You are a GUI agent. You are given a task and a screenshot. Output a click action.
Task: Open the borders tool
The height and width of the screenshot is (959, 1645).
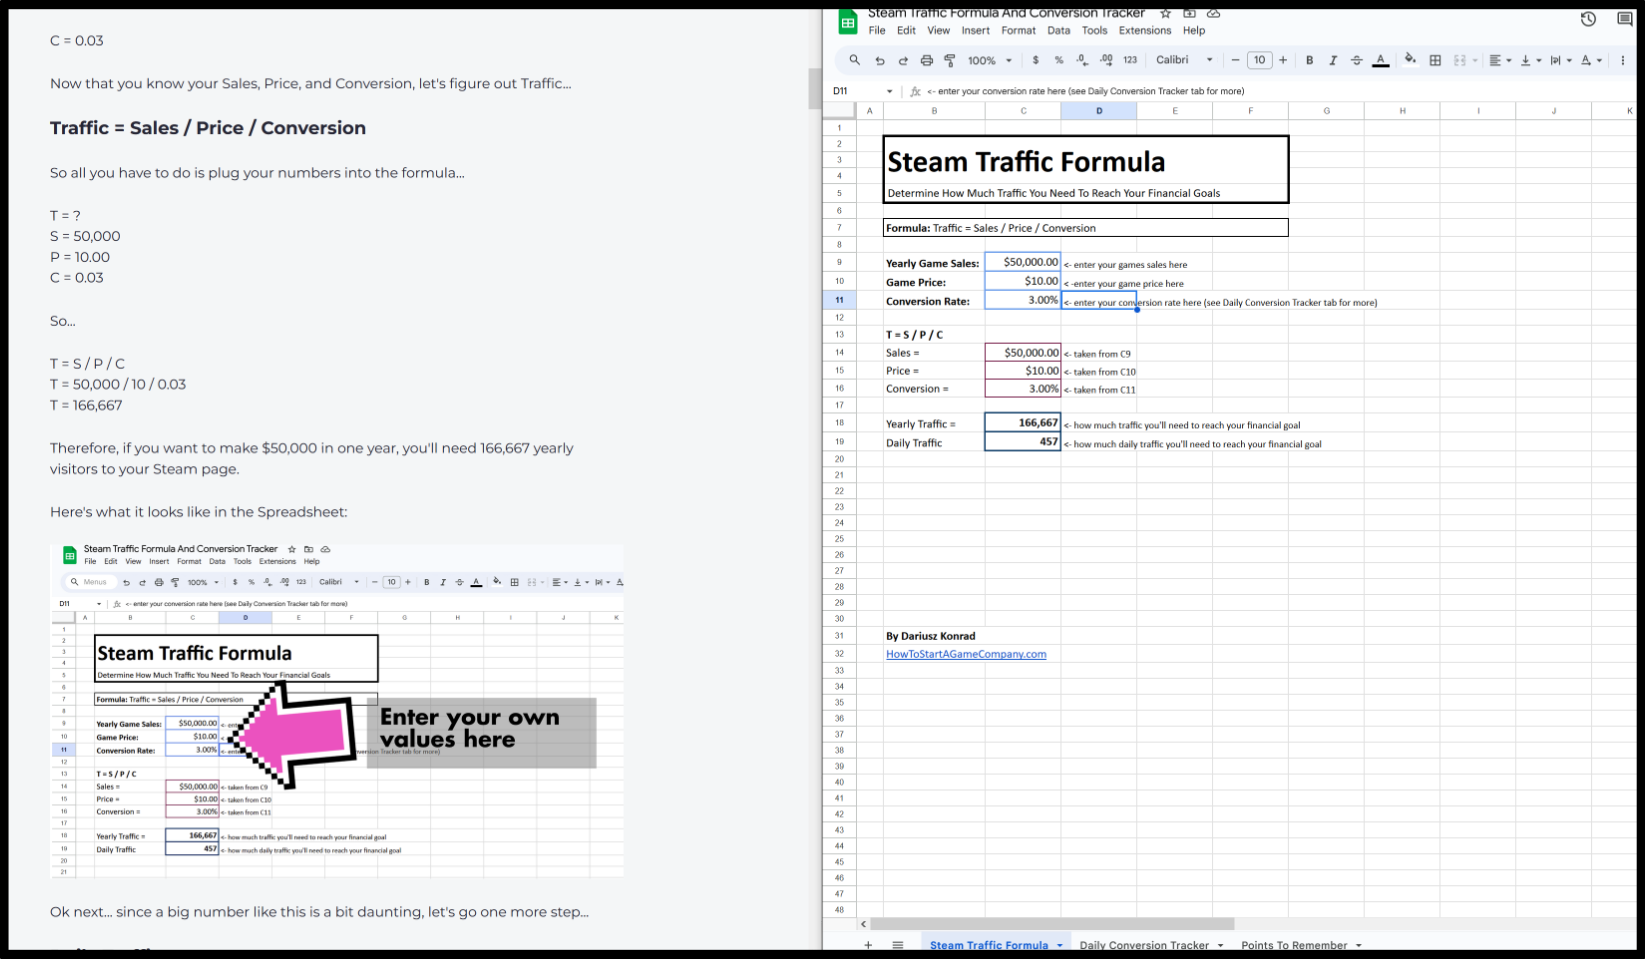coord(1435,60)
